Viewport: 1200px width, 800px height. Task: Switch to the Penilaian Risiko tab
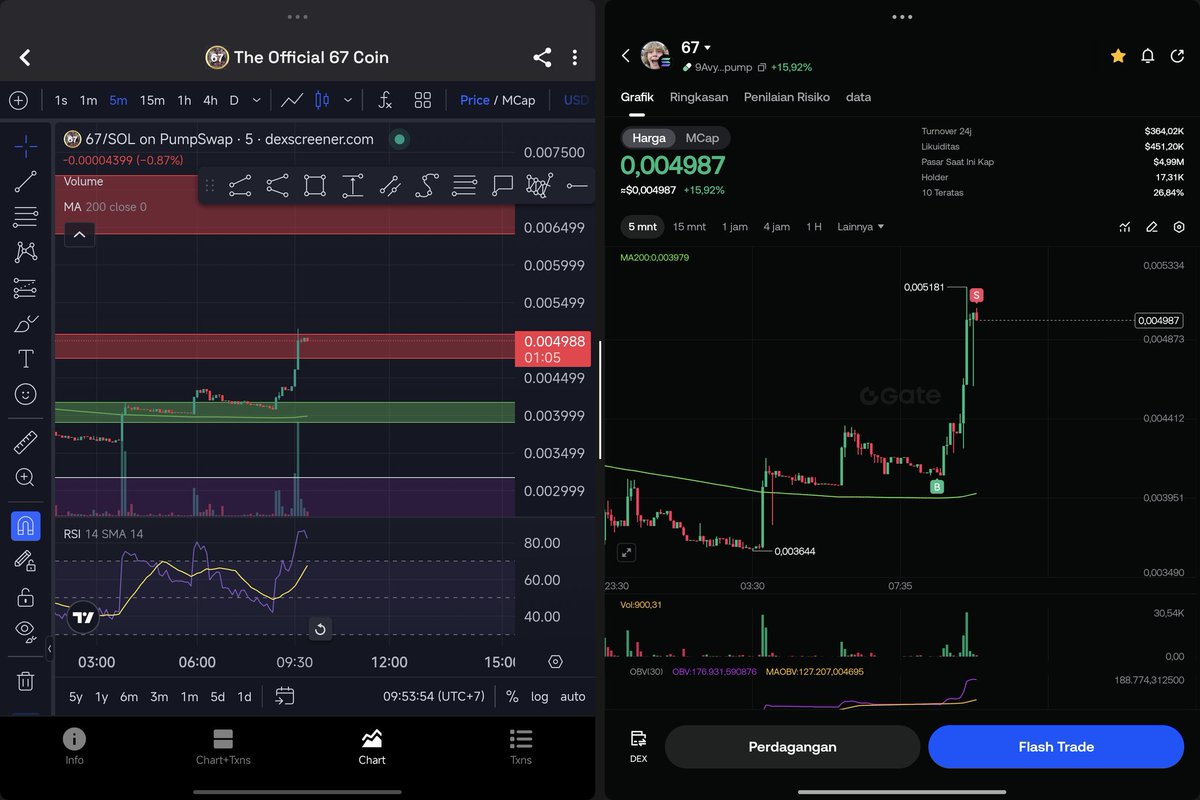[787, 97]
